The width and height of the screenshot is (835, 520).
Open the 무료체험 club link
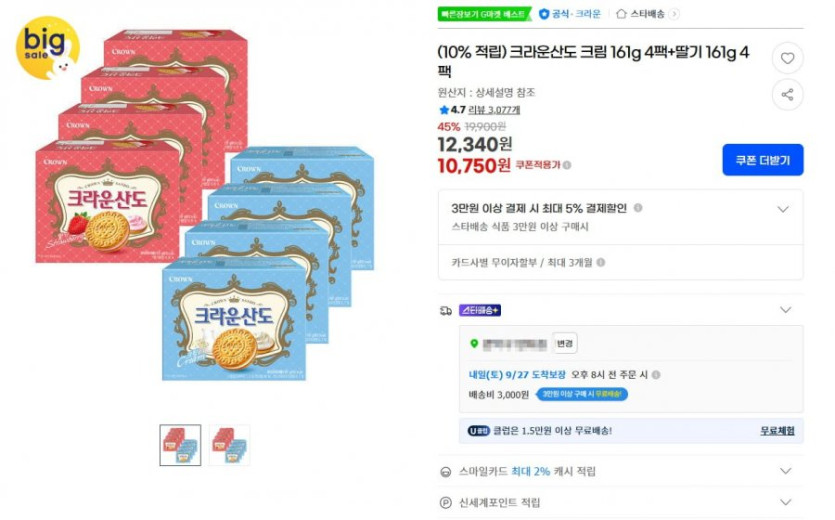click(x=777, y=431)
